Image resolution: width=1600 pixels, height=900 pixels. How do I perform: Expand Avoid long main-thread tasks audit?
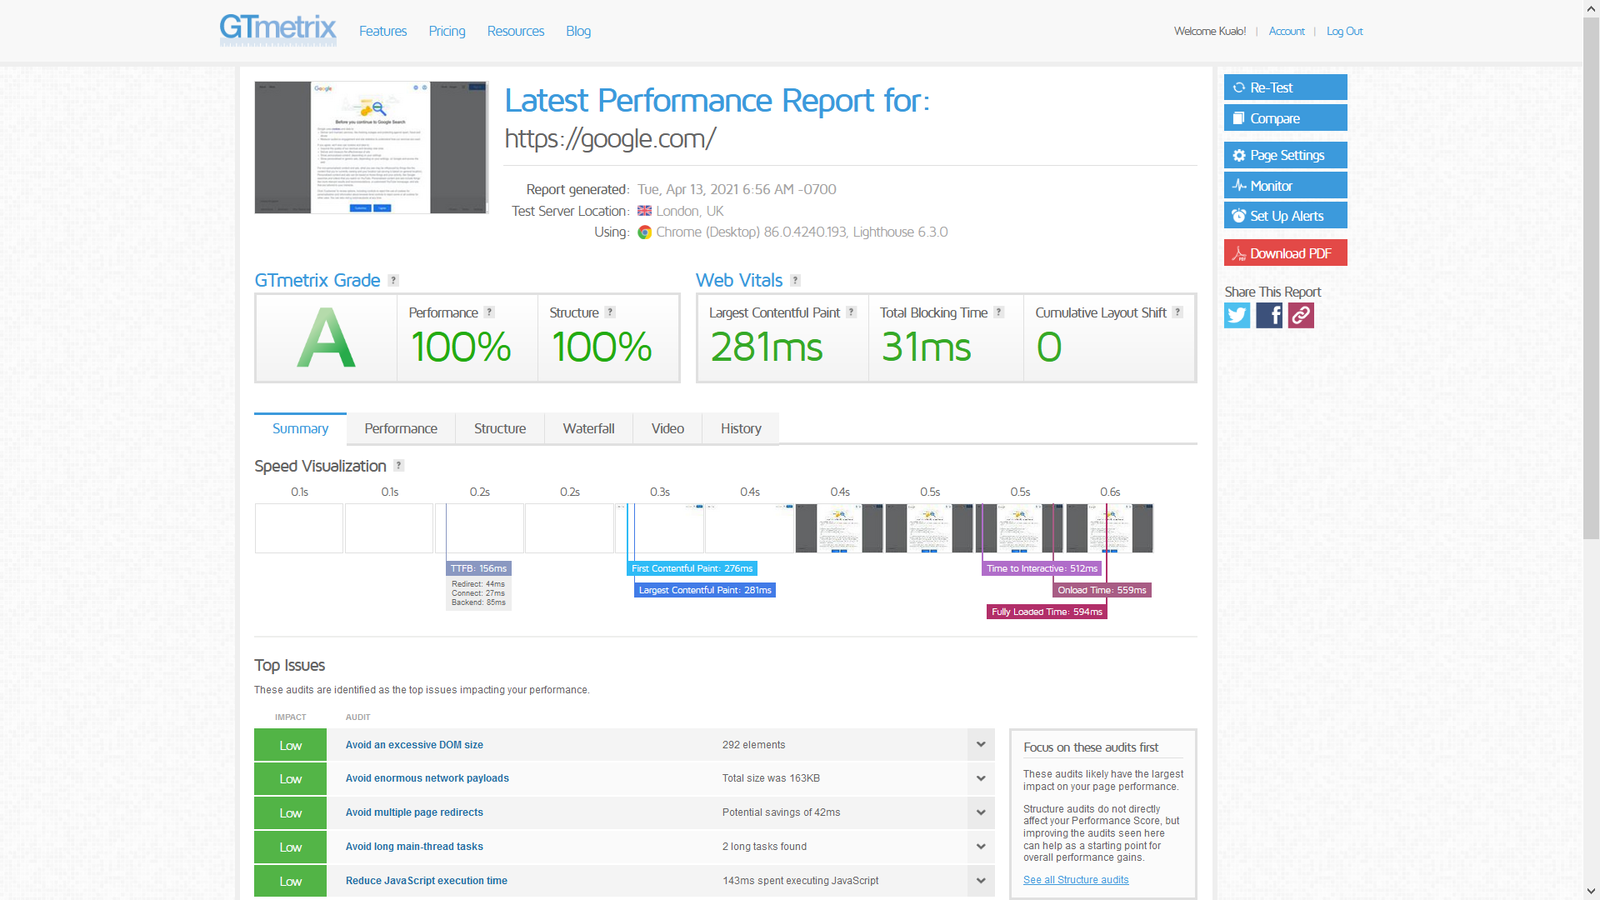tap(981, 846)
